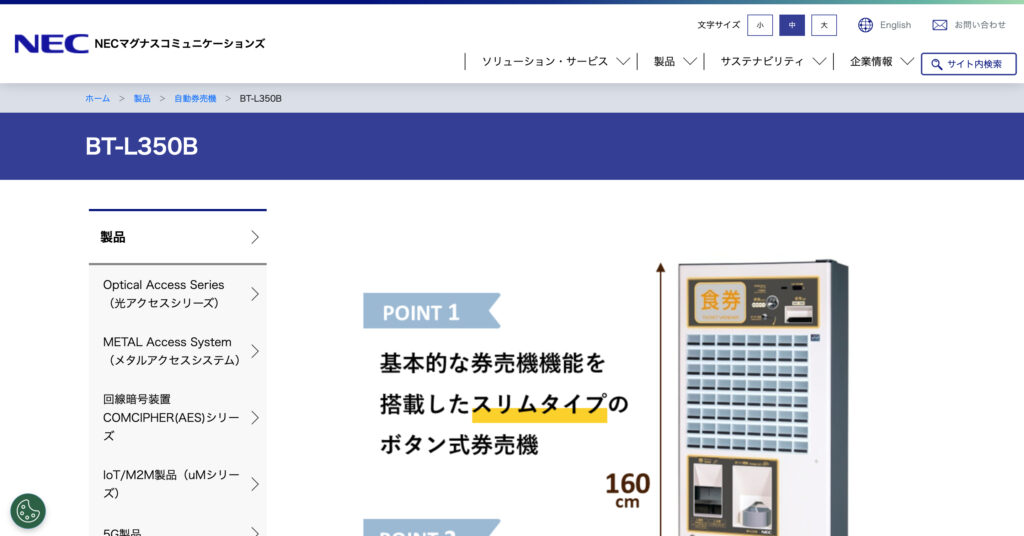This screenshot has height=536, width=1024.
Task: Click the envelope icon for お問い合わせ
Action: coord(940,25)
